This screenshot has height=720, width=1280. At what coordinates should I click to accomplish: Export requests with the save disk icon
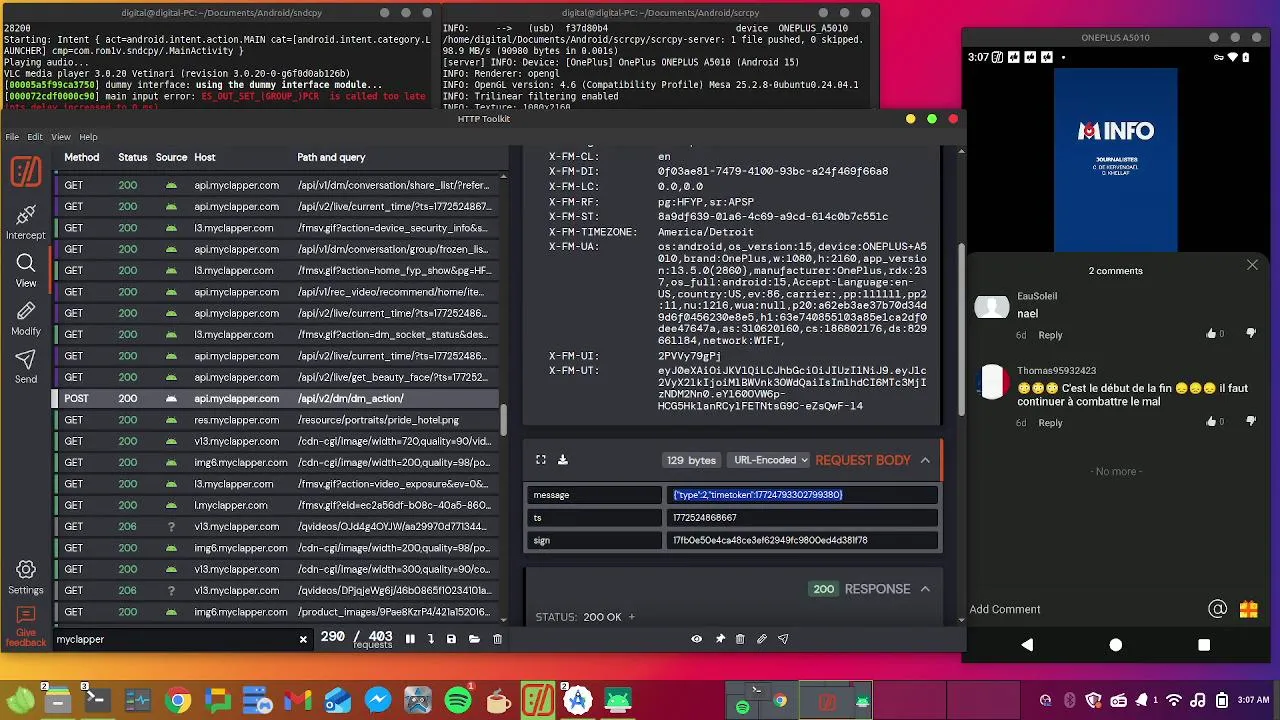(x=452, y=639)
